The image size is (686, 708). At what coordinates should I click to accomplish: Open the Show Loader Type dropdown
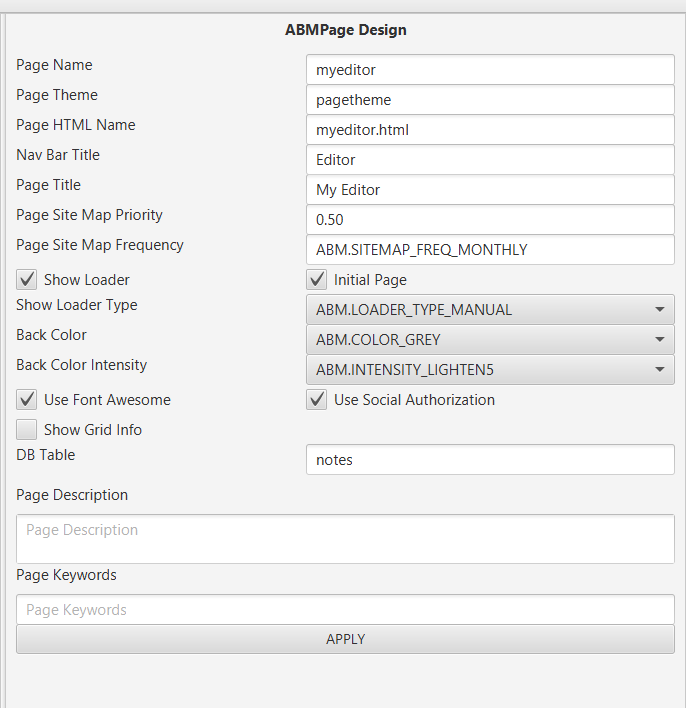490,310
